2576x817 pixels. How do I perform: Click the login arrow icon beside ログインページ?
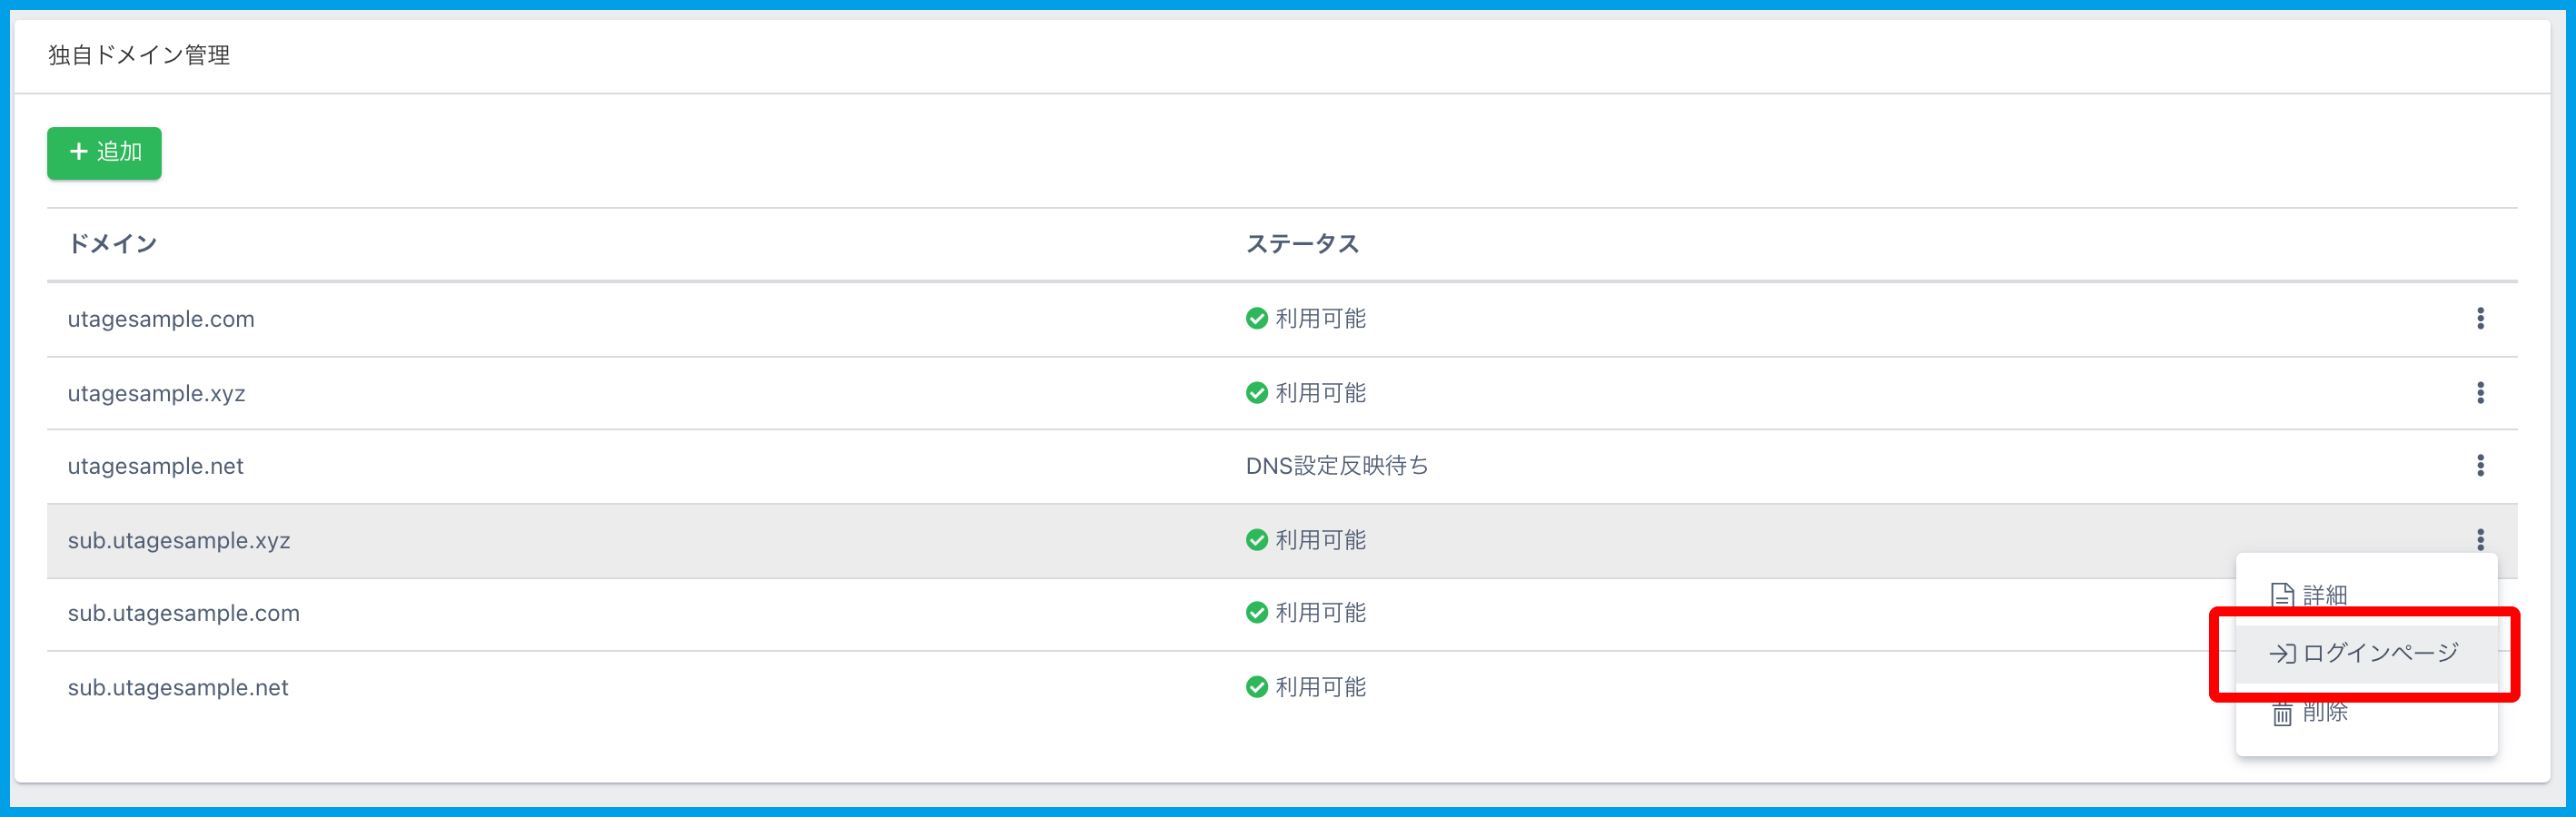(2281, 653)
